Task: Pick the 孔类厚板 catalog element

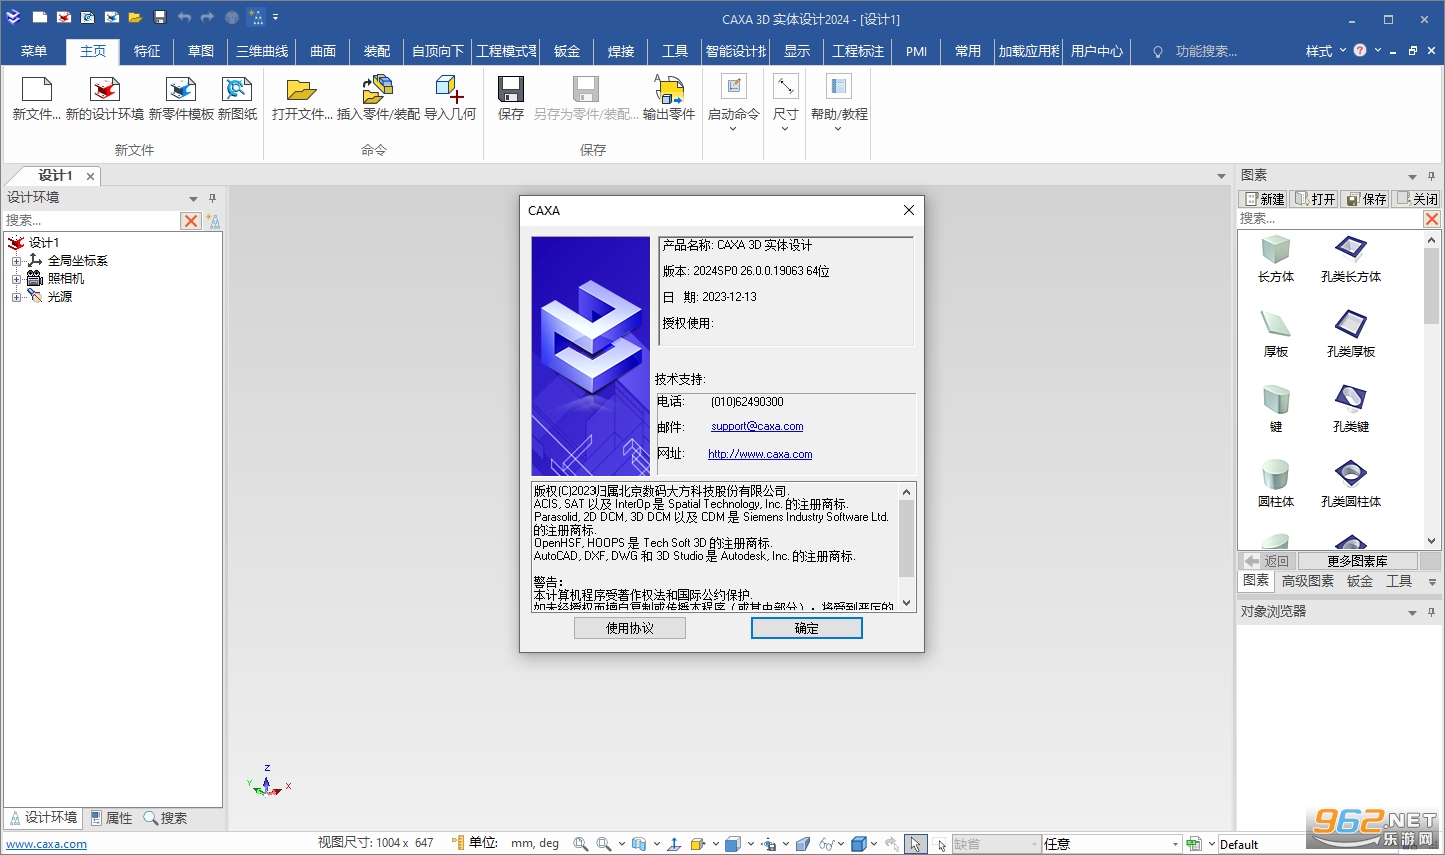Action: point(1351,334)
